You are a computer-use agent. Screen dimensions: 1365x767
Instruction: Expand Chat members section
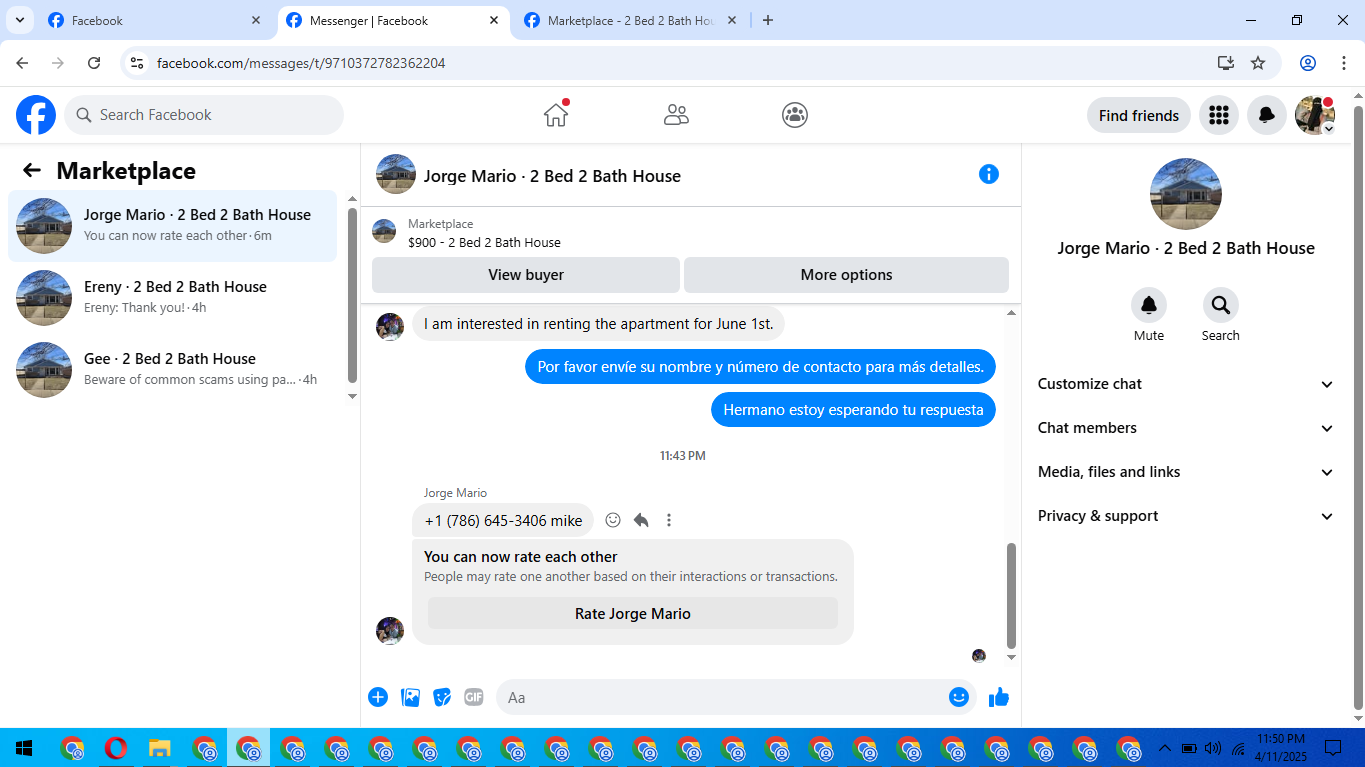[1186, 428]
